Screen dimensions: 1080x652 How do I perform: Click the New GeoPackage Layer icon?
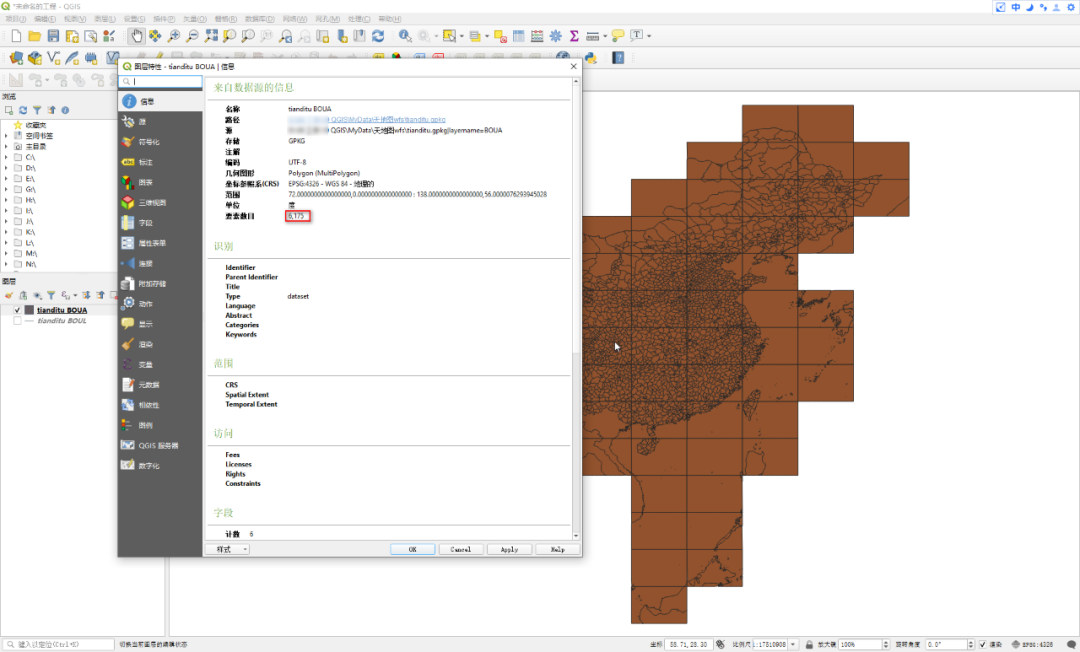click(x=34, y=58)
